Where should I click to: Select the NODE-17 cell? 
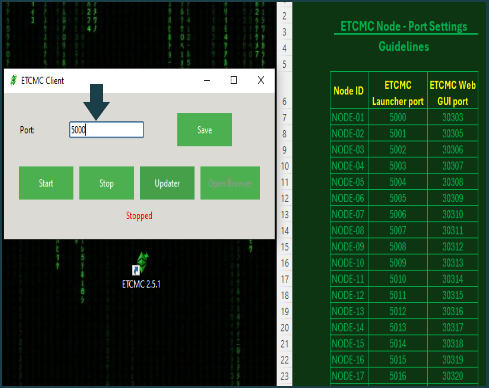click(x=349, y=376)
